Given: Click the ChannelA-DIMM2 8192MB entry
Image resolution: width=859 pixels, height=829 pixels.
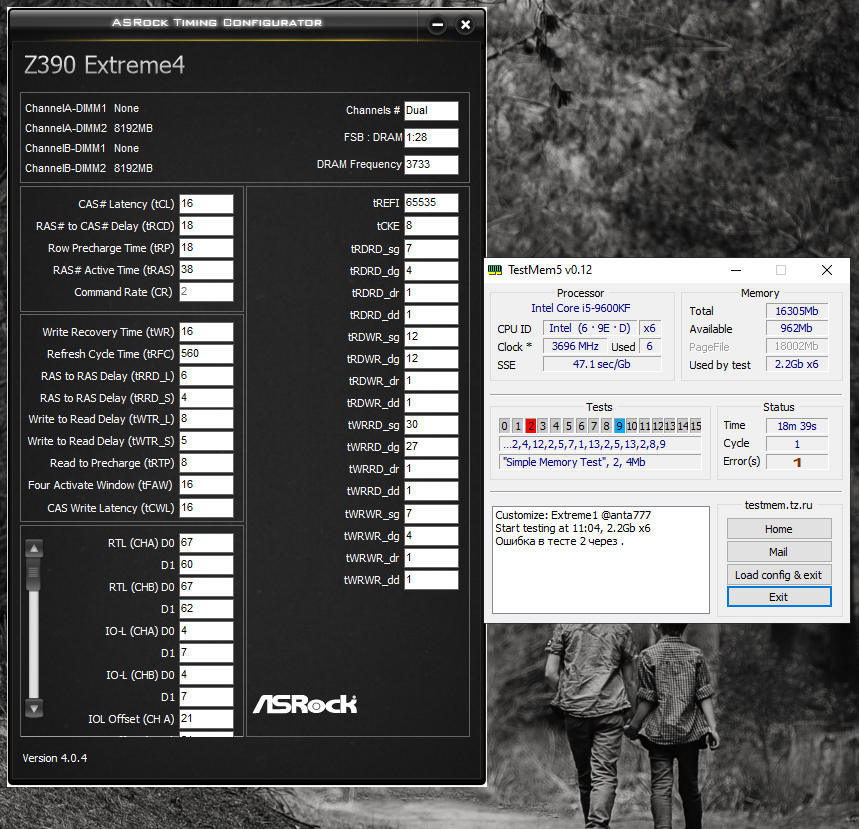Looking at the screenshot, I should (89, 128).
